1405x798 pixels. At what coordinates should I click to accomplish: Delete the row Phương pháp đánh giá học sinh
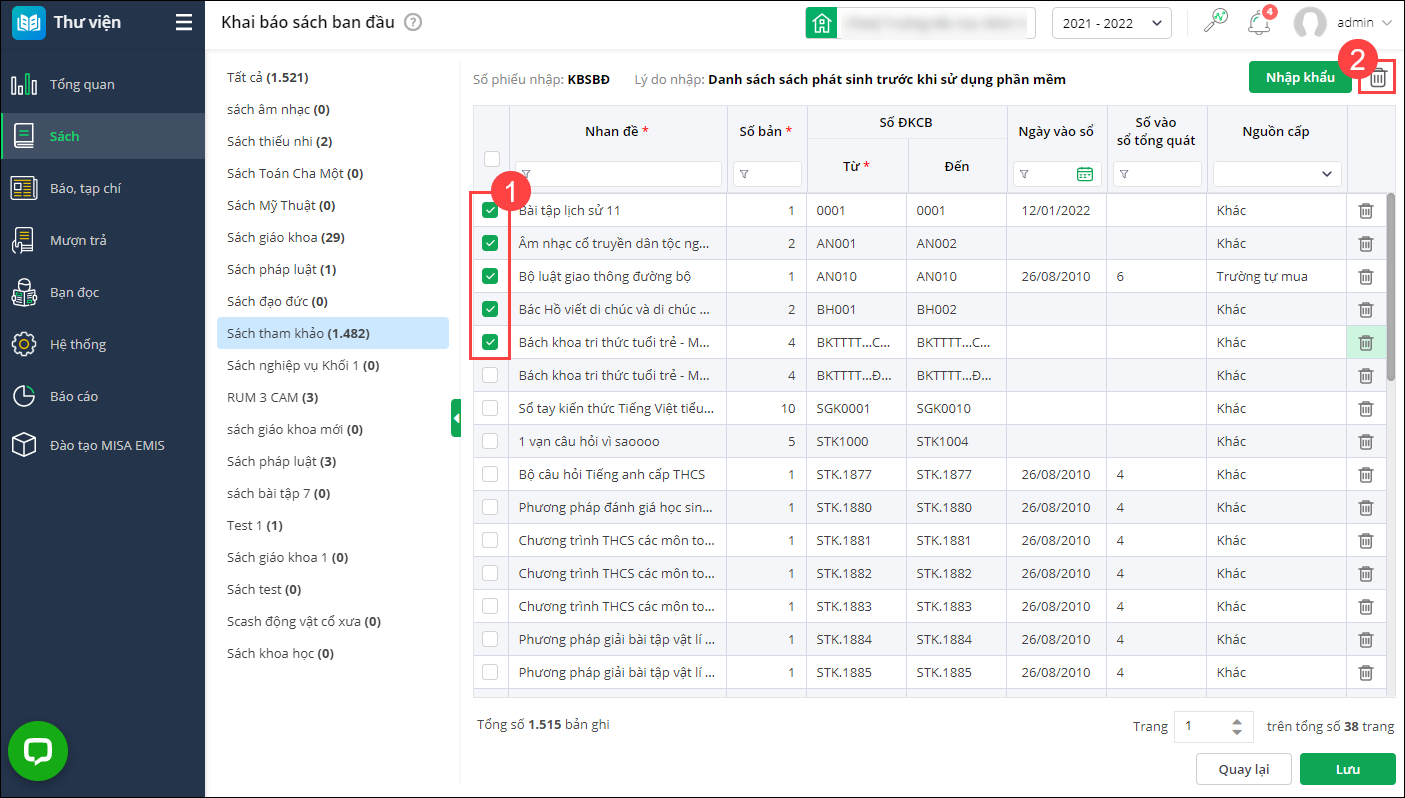click(x=1365, y=508)
